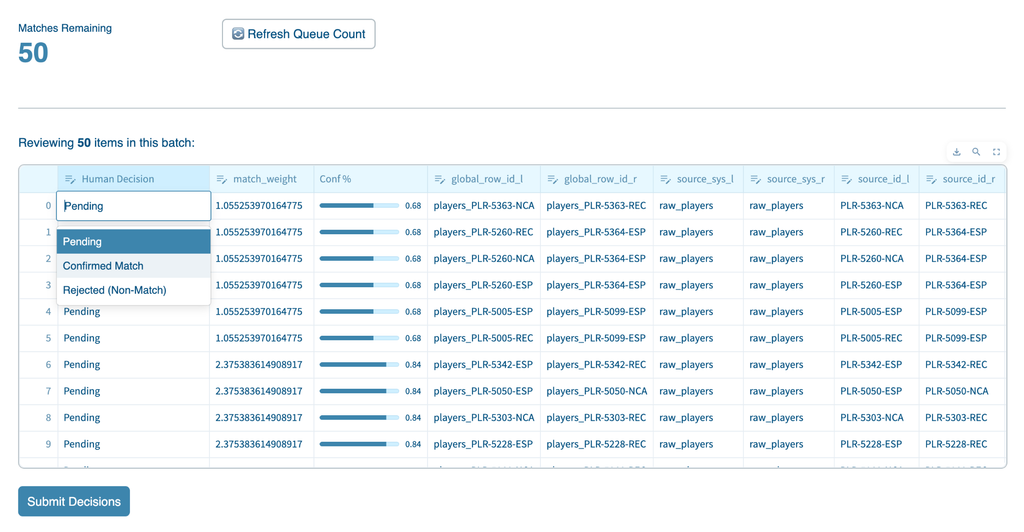Click the source_sys_l raw_players cell in row 0
1024x532 pixels.
tap(699, 206)
